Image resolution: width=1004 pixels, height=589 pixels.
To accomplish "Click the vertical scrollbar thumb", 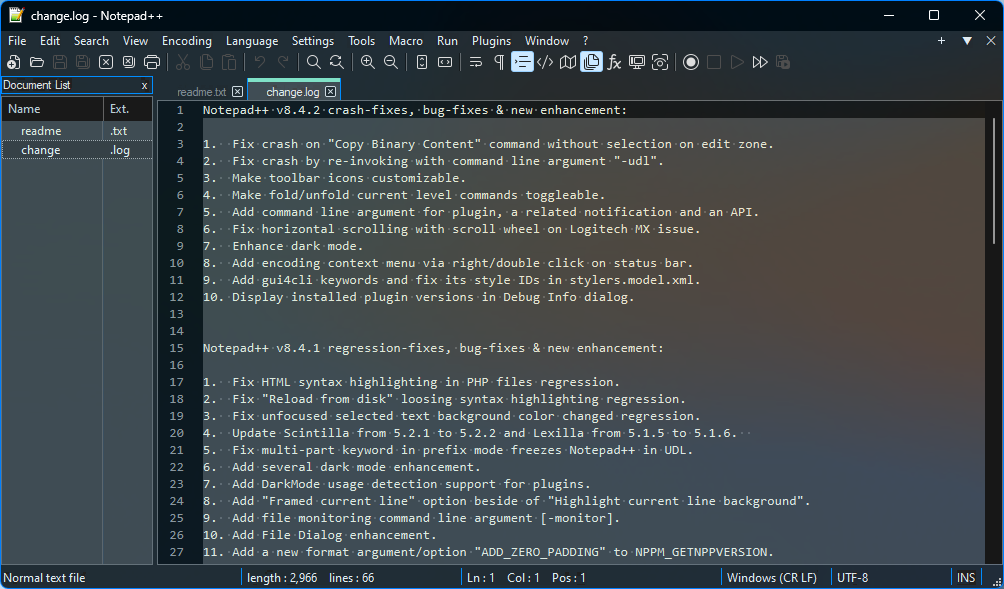I will 994,181.
